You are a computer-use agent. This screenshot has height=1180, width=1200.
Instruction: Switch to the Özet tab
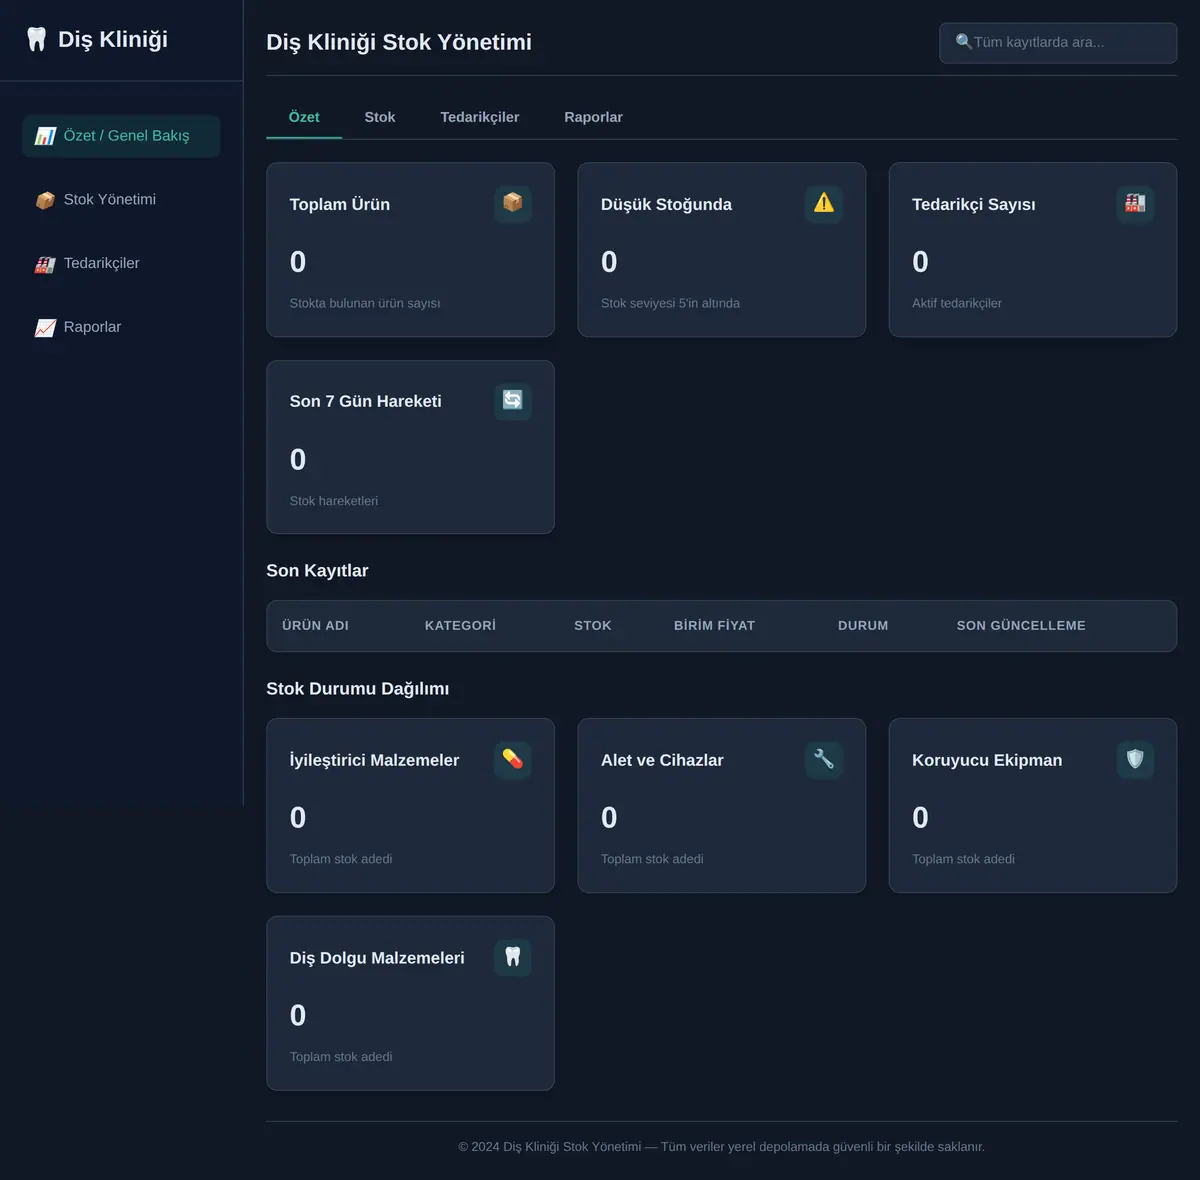[304, 117]
